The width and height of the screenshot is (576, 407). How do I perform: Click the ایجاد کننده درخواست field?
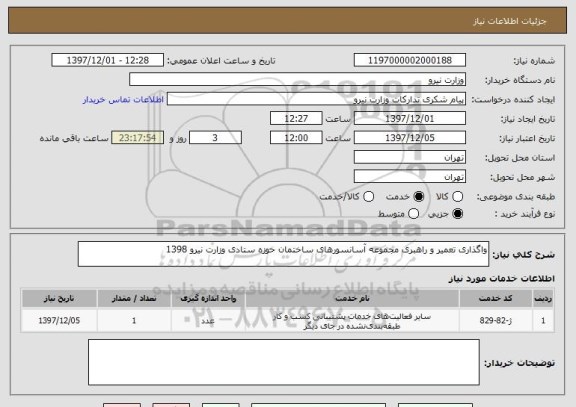(x=316, y=99)
